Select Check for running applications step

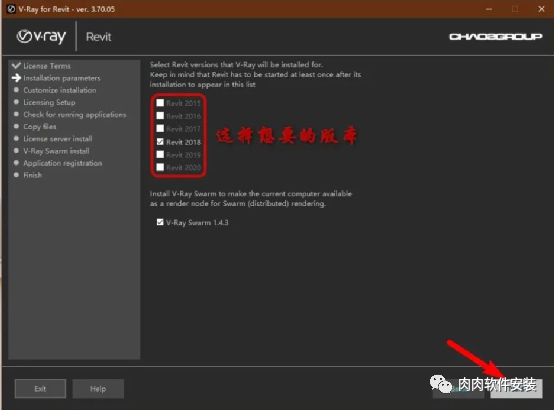click(75, 115)
